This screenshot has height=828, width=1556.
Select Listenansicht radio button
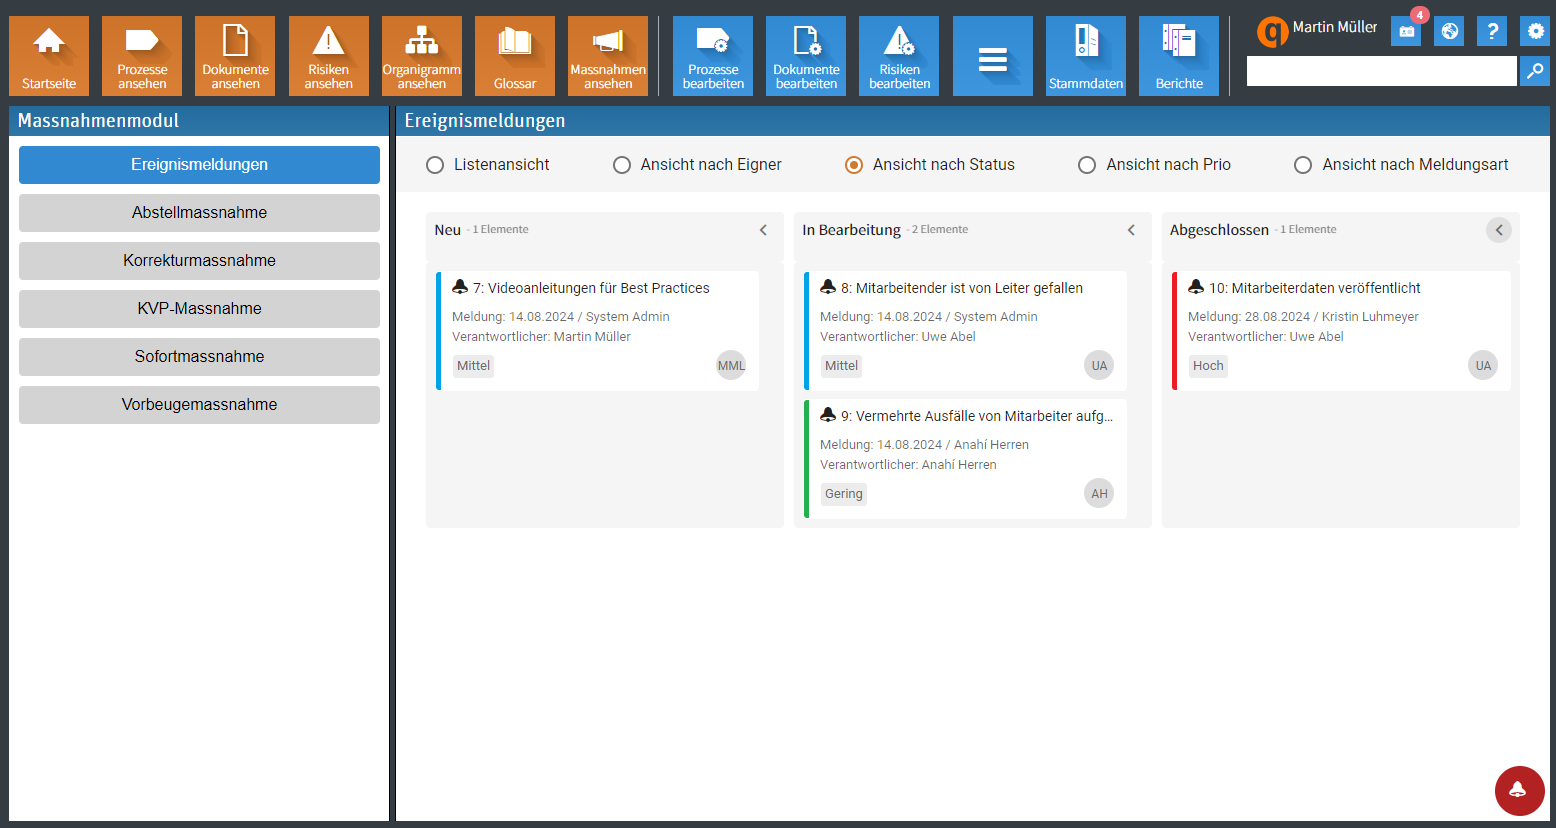pyautogui.click(x=435, y=165)
